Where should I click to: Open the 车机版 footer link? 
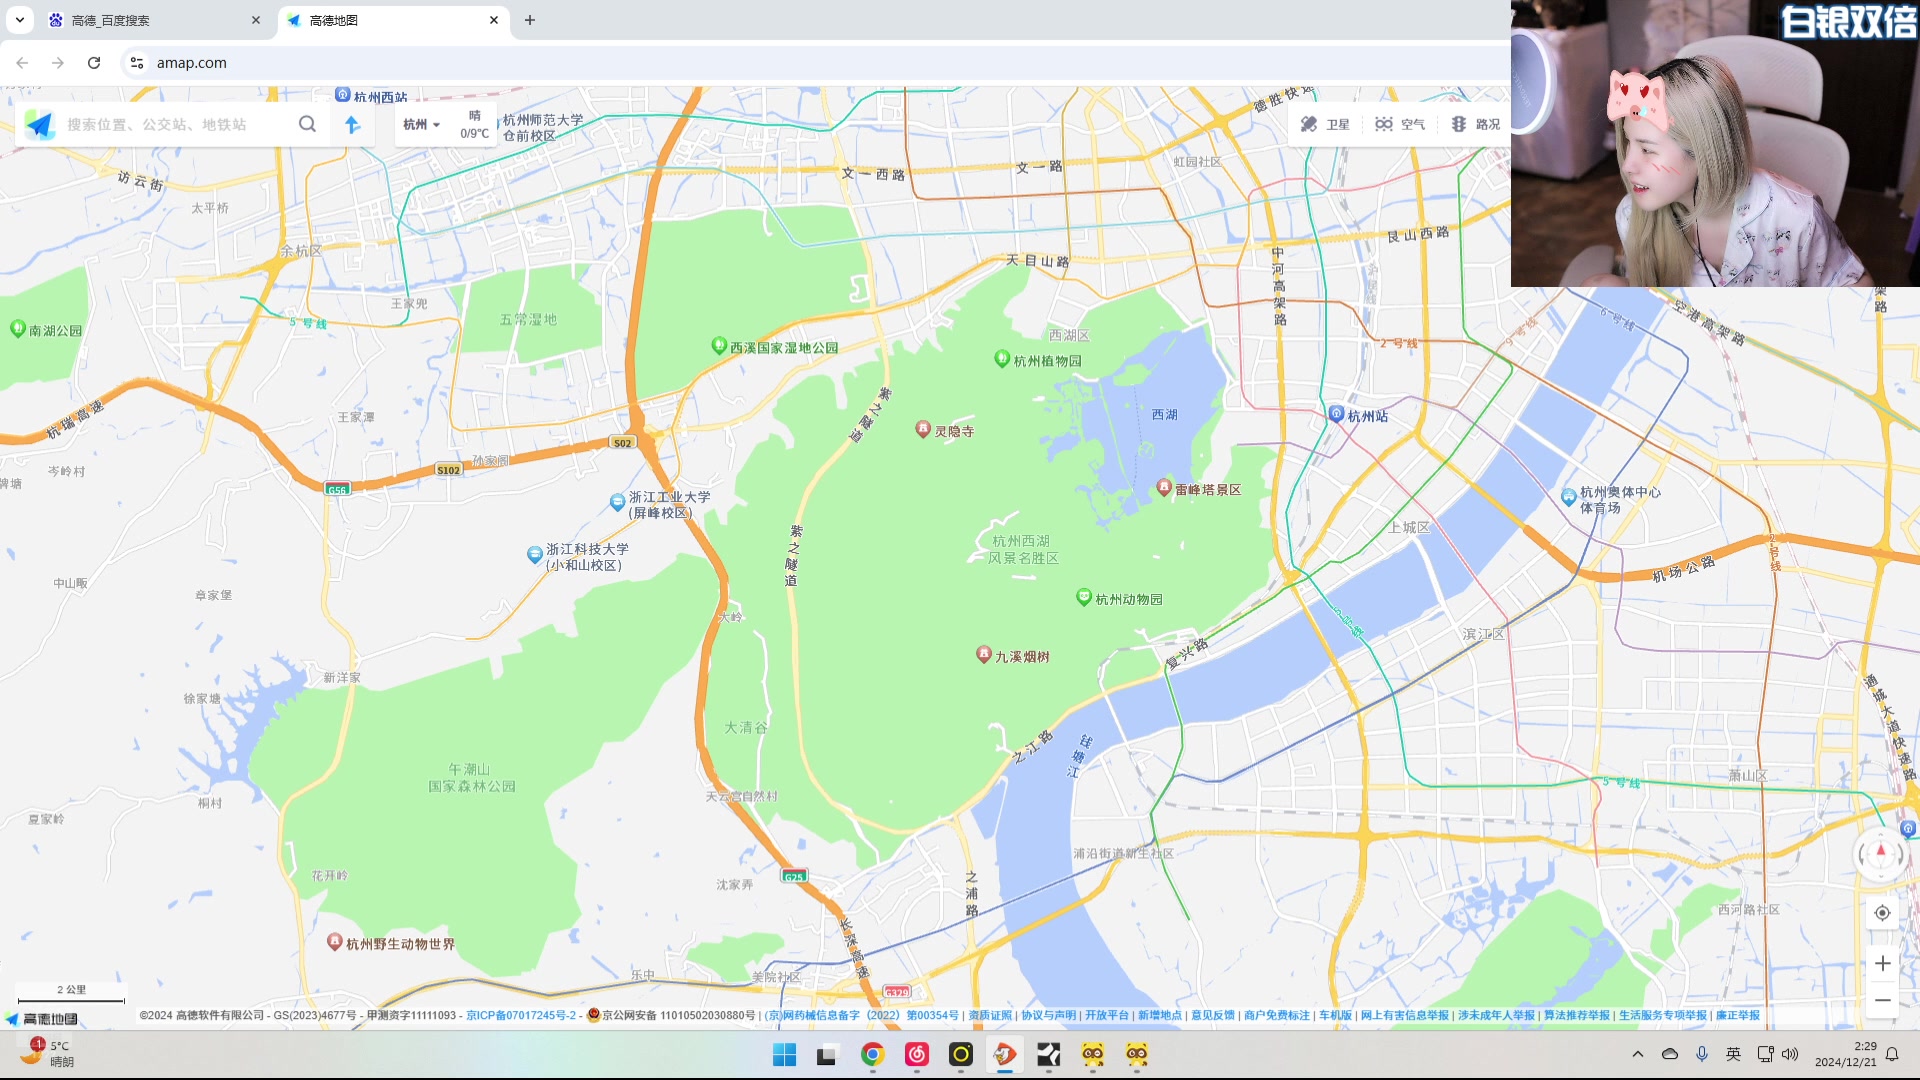1335,1015
